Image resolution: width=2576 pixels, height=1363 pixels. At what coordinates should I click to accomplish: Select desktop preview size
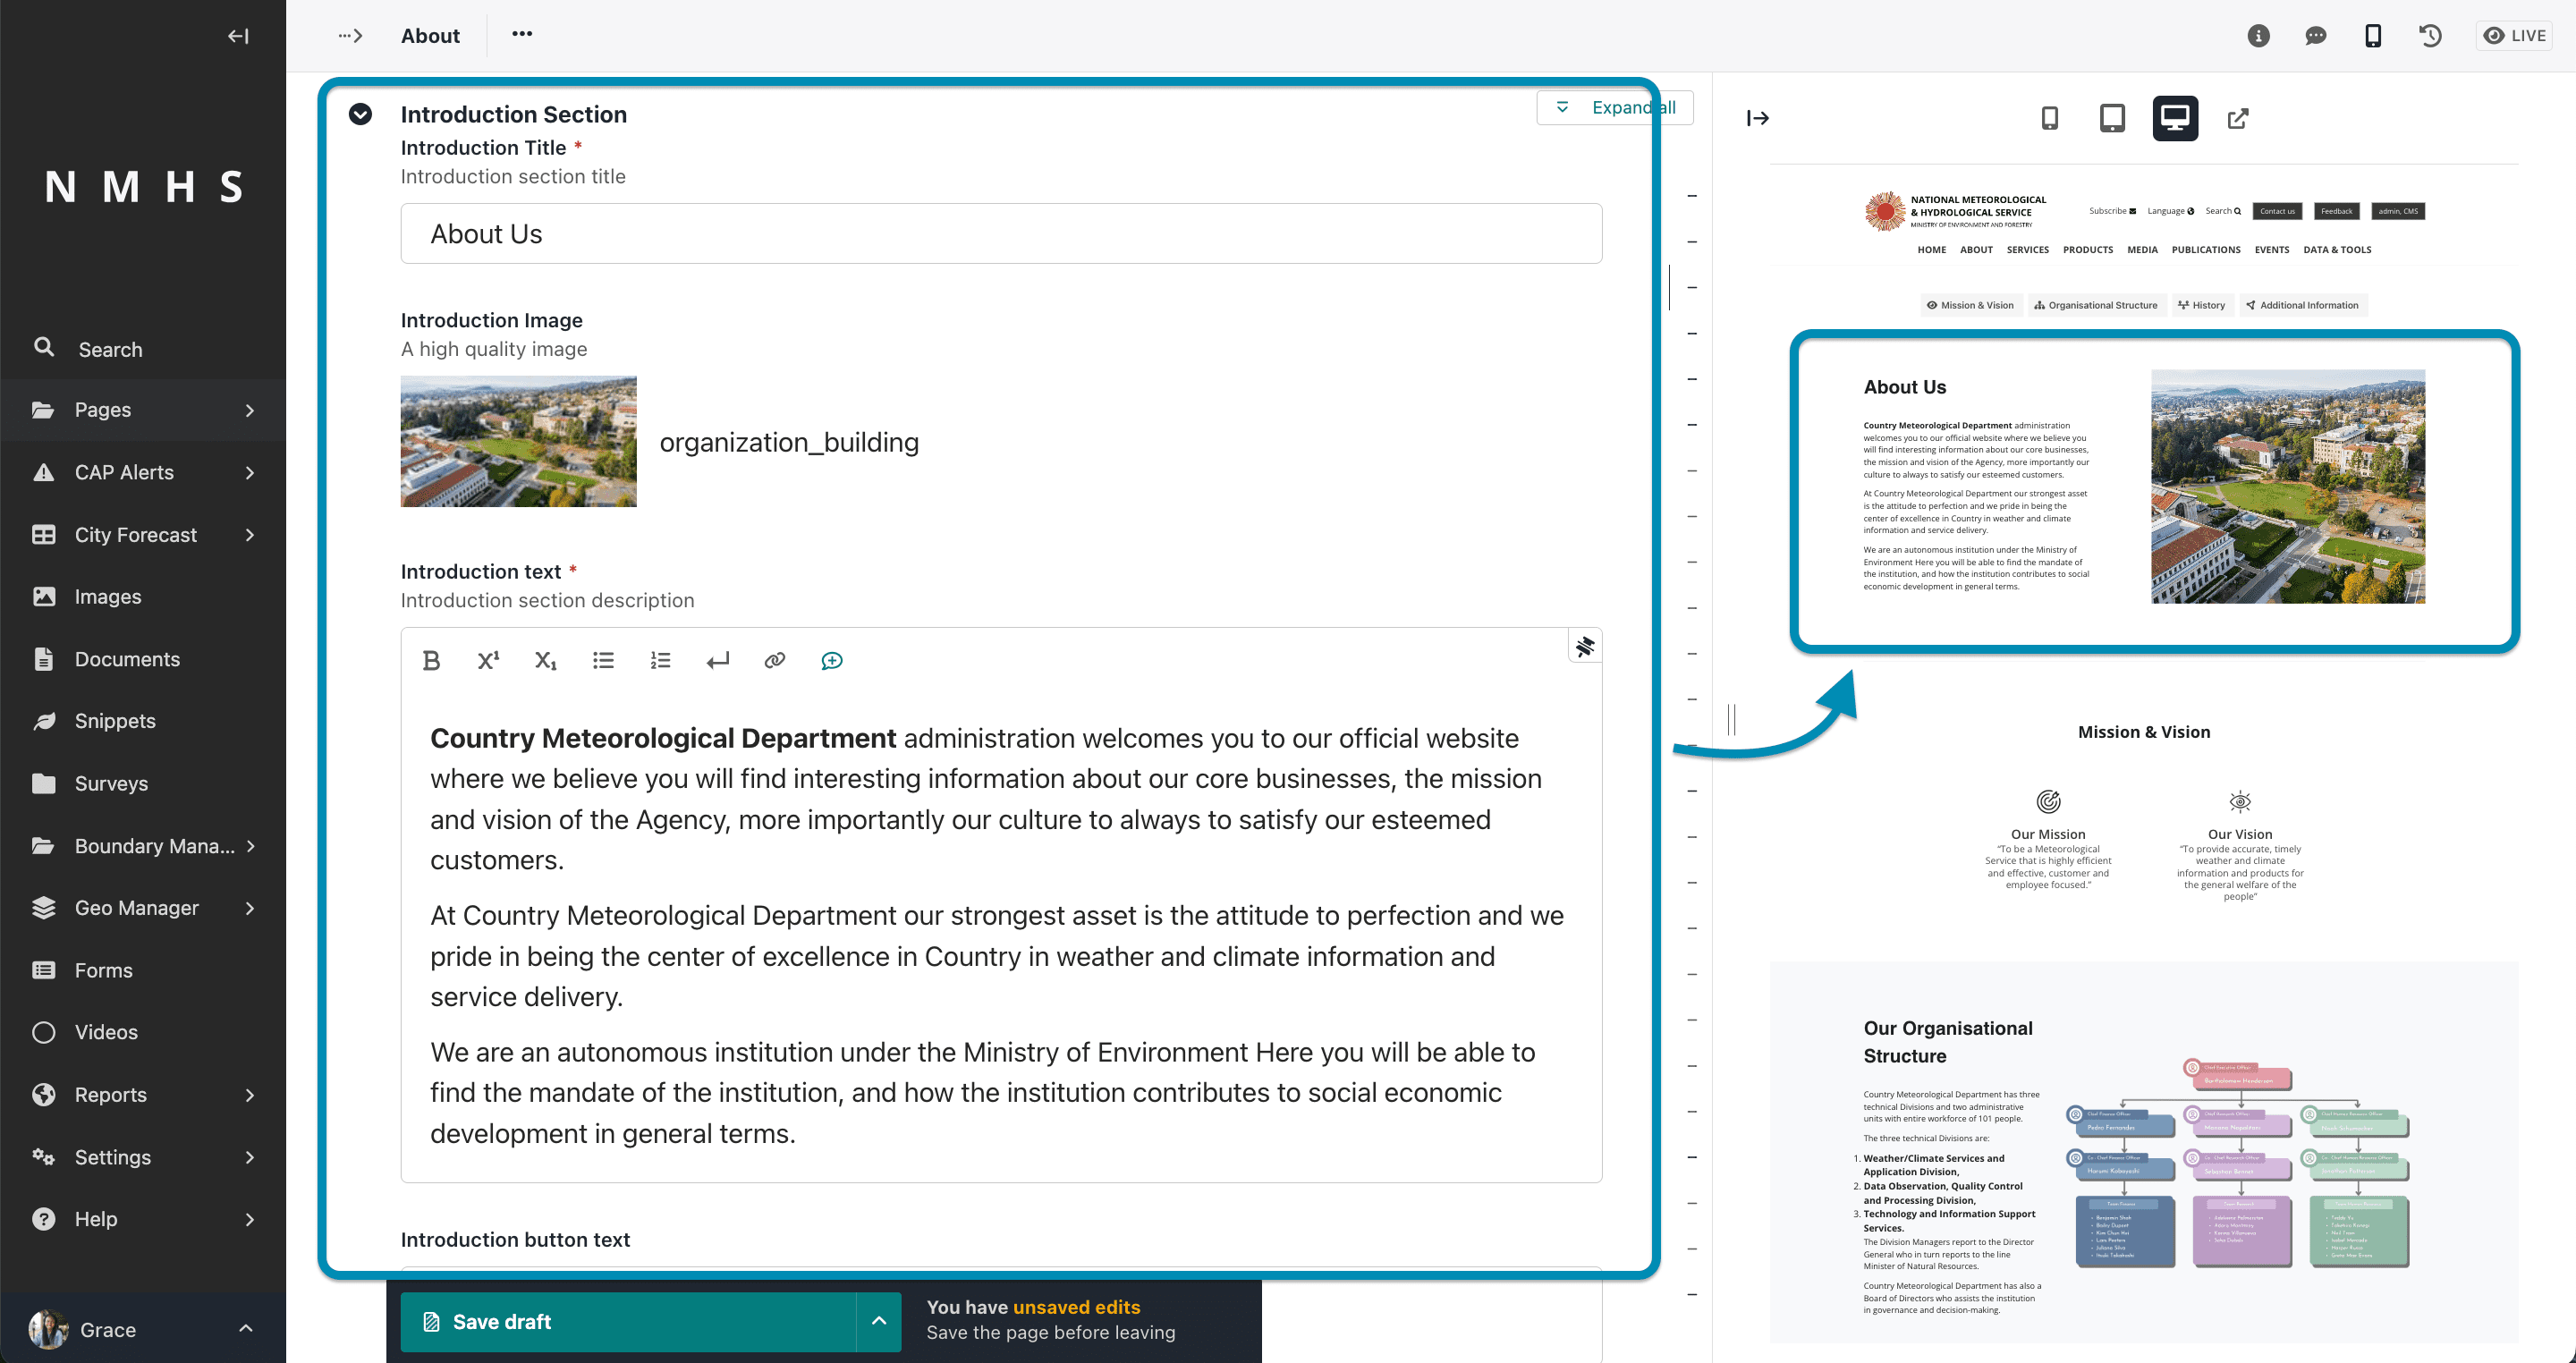2175,118
